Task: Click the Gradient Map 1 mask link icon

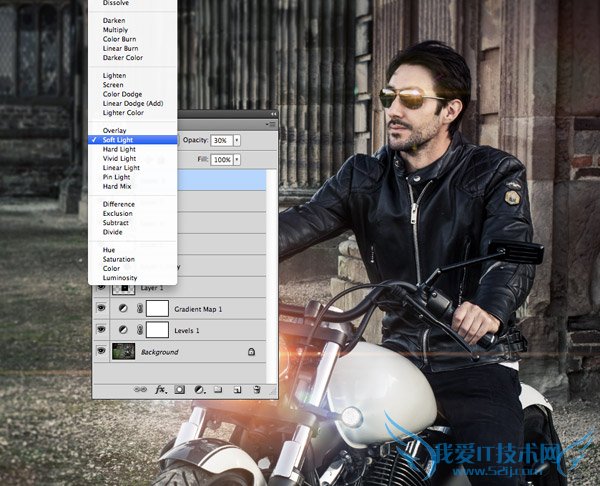Action: point(140,308)
